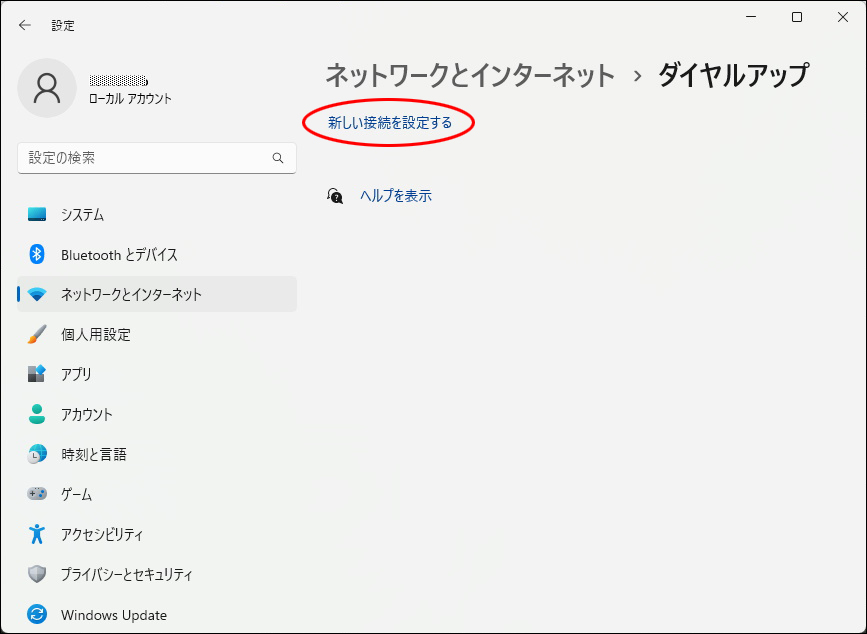Click the back arrow in the title bar

(25, 25)
